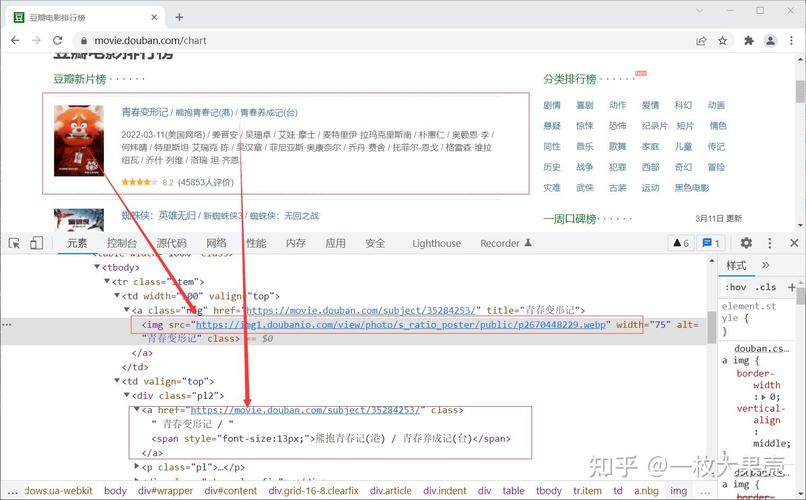
Task: Open the profile avatar icon
Action: (770, 41)
